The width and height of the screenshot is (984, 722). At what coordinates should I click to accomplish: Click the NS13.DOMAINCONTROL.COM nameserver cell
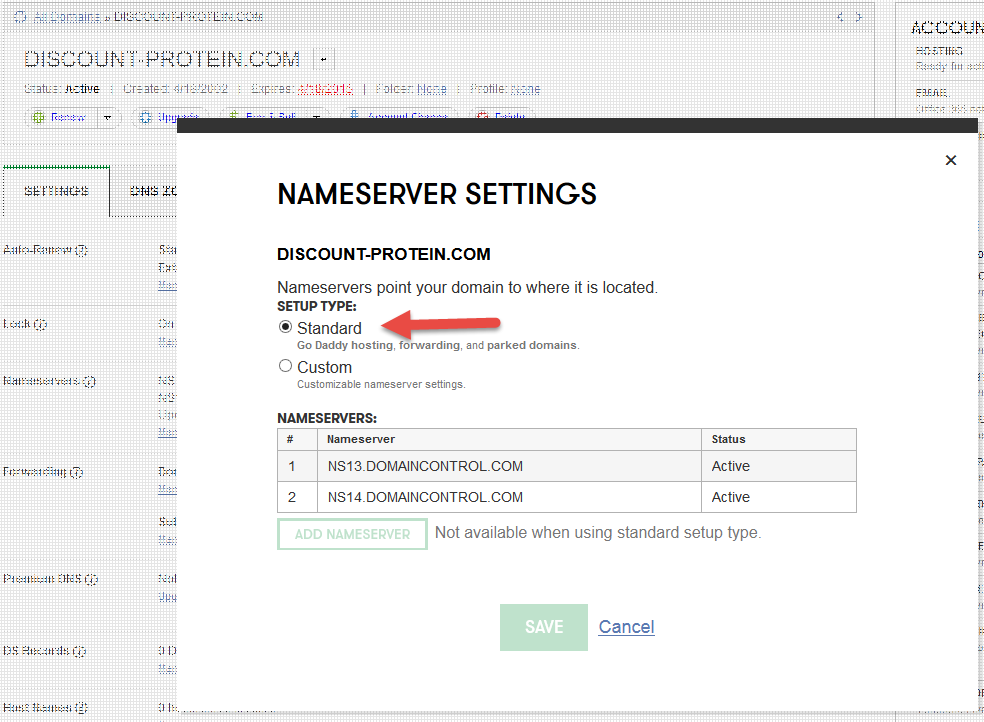(x=509, y=466)
